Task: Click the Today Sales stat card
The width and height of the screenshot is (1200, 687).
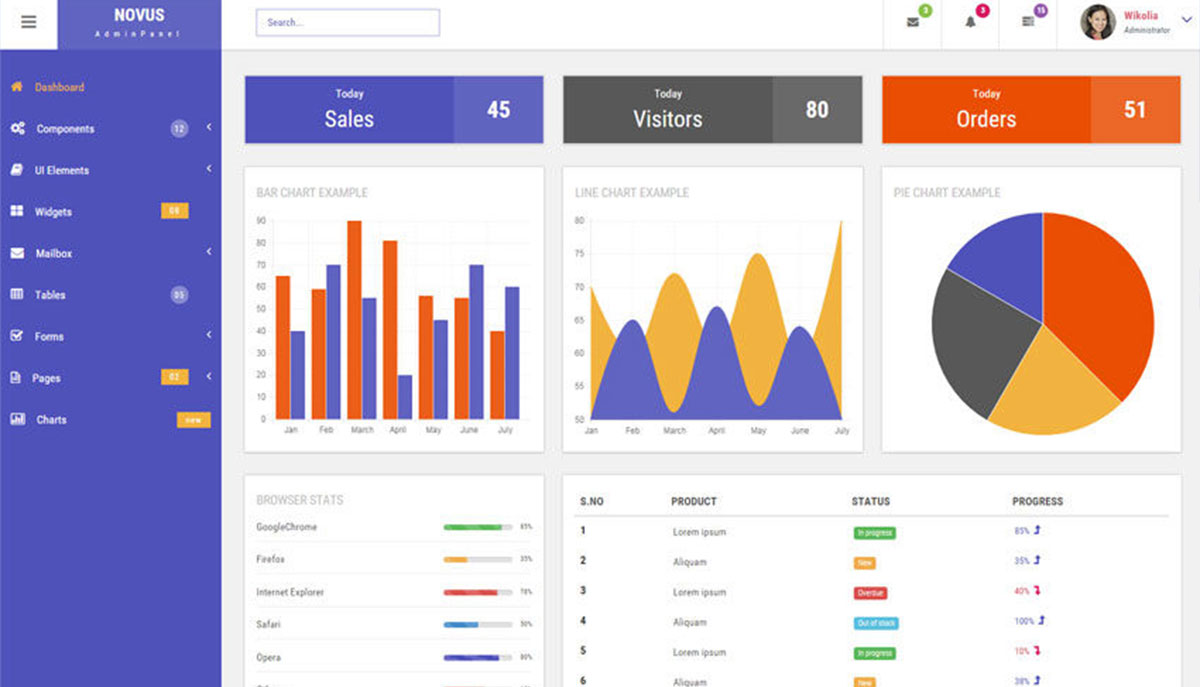Action: tap(394, 110)
